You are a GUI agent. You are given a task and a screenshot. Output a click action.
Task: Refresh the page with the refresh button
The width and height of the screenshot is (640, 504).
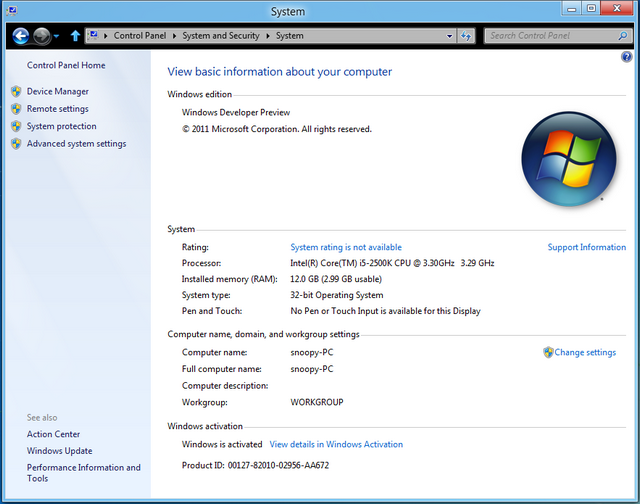[466, 36]
